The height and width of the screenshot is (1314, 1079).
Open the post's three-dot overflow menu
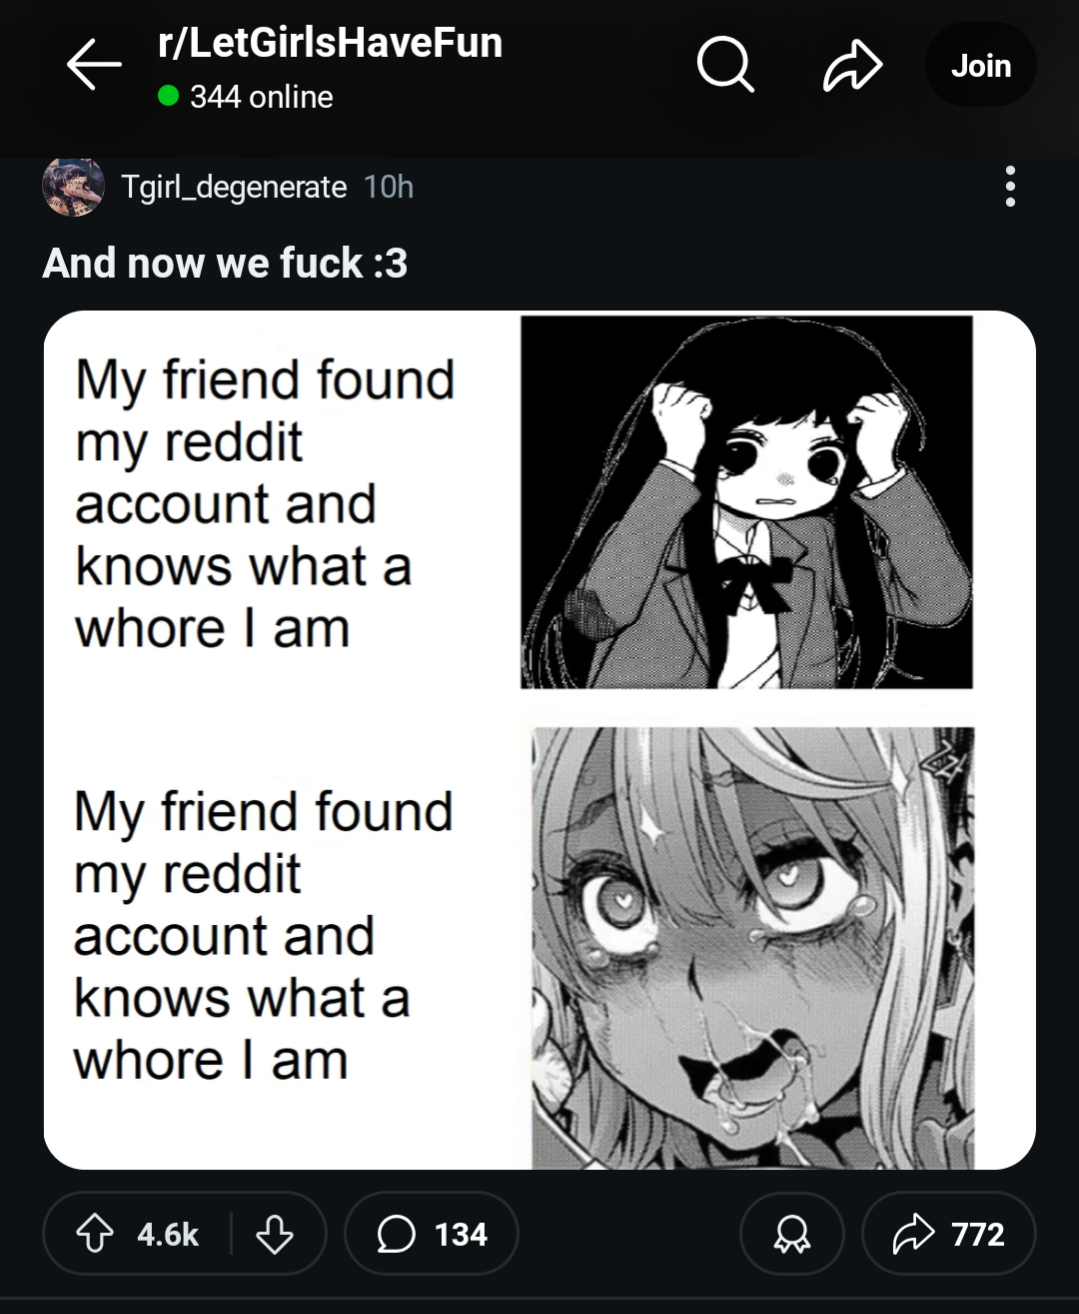click(x=1010, y=187)
